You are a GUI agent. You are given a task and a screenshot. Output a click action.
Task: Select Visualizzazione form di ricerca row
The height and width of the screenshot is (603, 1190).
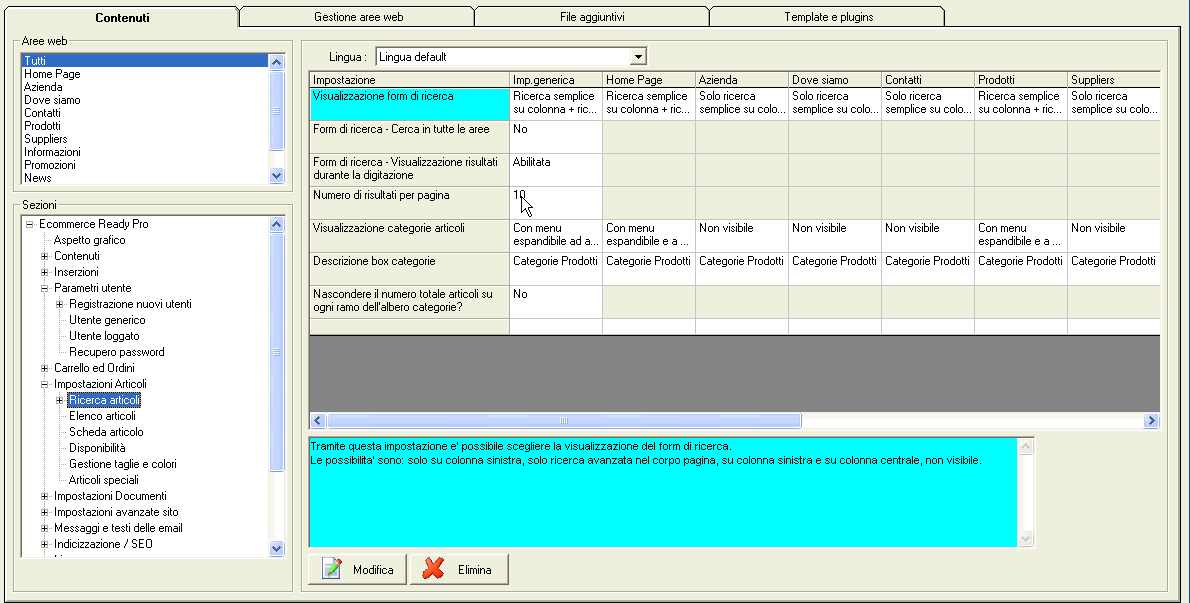click(409, 104)
